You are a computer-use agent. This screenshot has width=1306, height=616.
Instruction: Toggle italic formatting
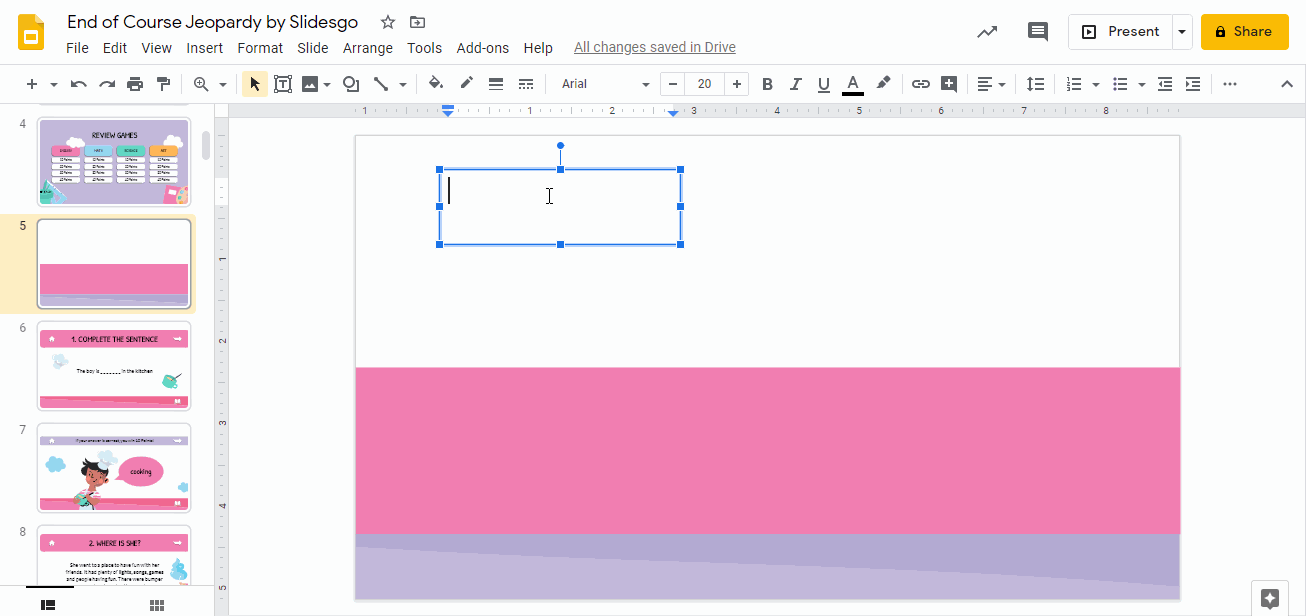(x=795, y=83)
